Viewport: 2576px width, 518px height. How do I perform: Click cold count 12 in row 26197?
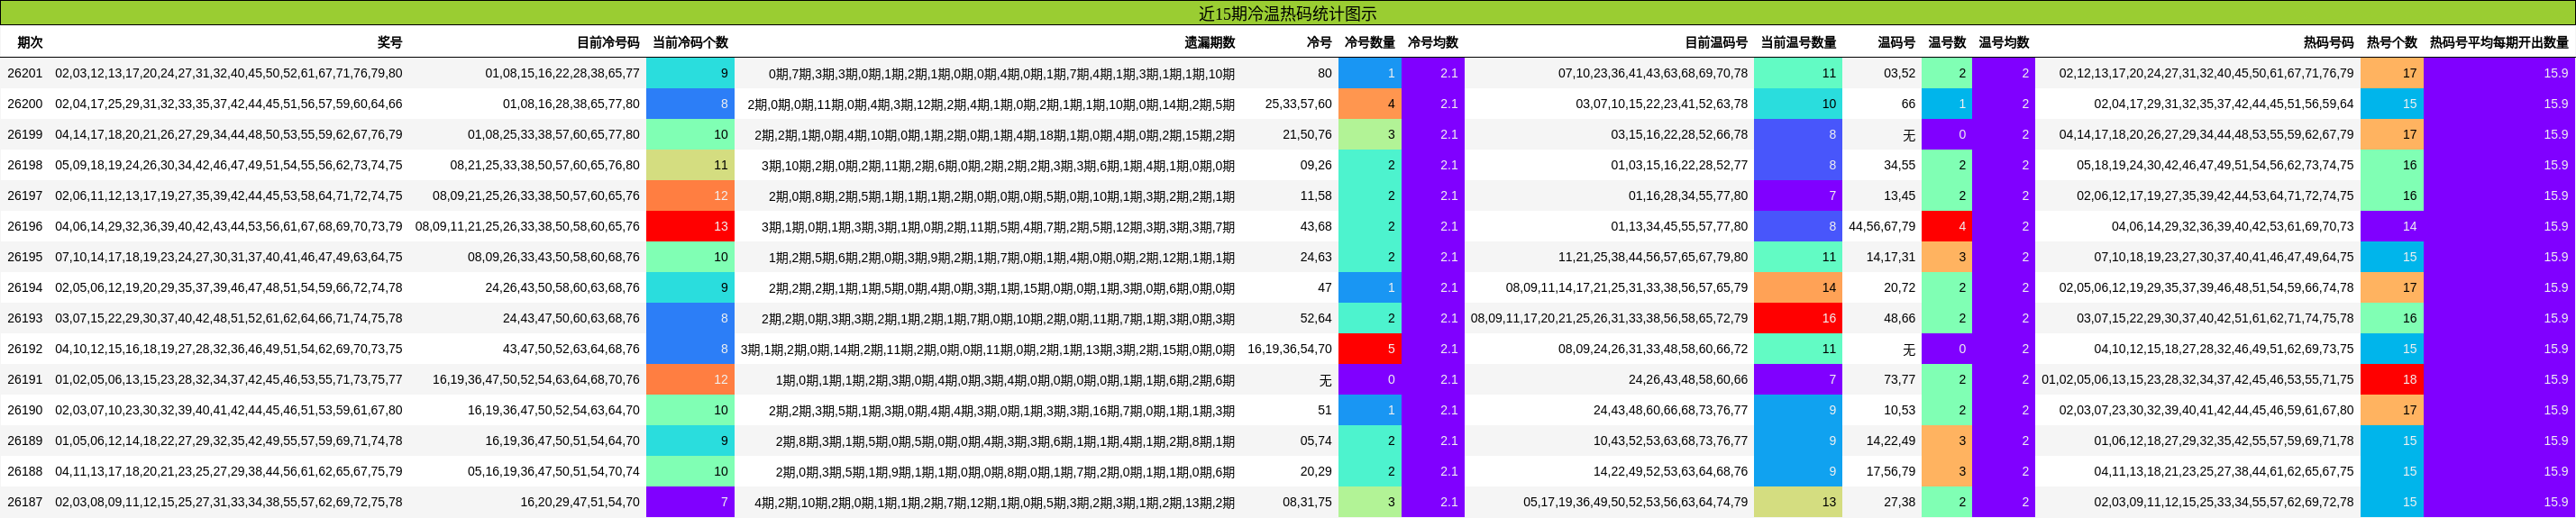[x=690, y=196]
